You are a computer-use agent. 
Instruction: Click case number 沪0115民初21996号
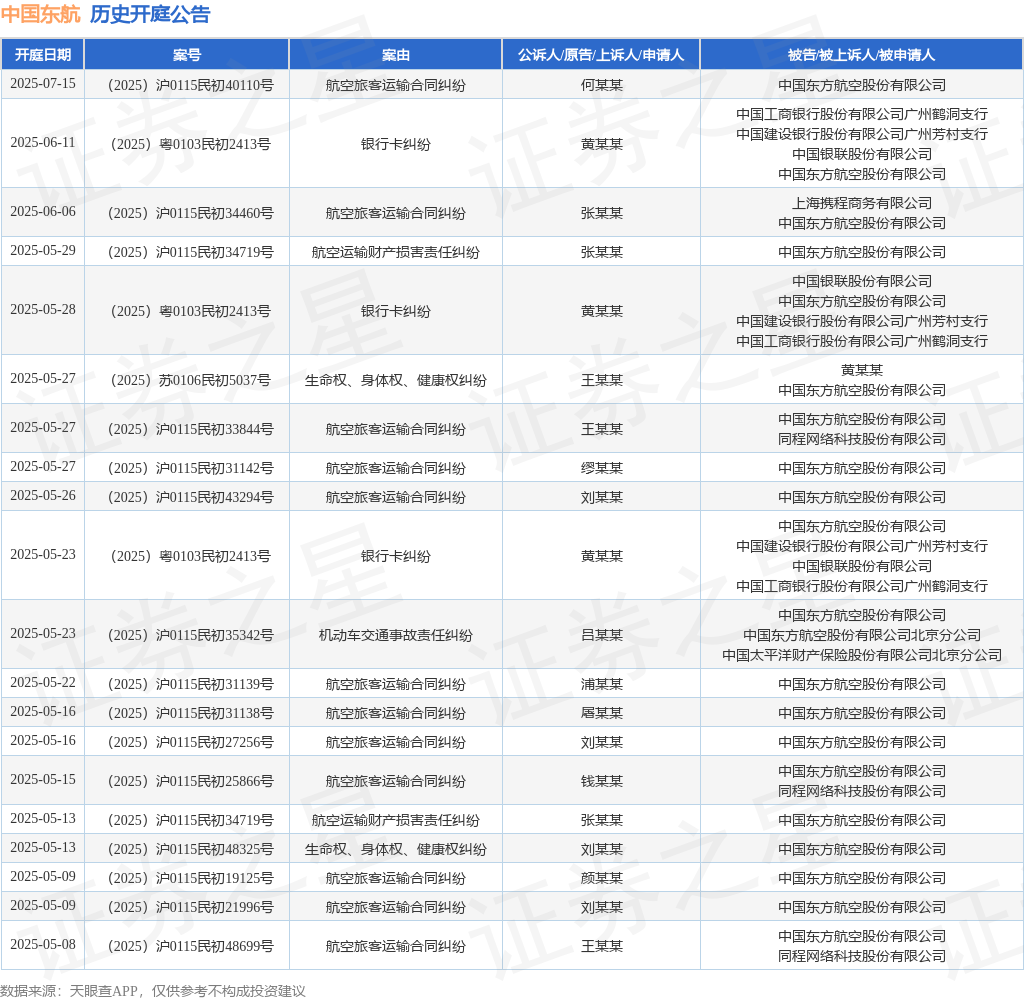click(191, 907)
